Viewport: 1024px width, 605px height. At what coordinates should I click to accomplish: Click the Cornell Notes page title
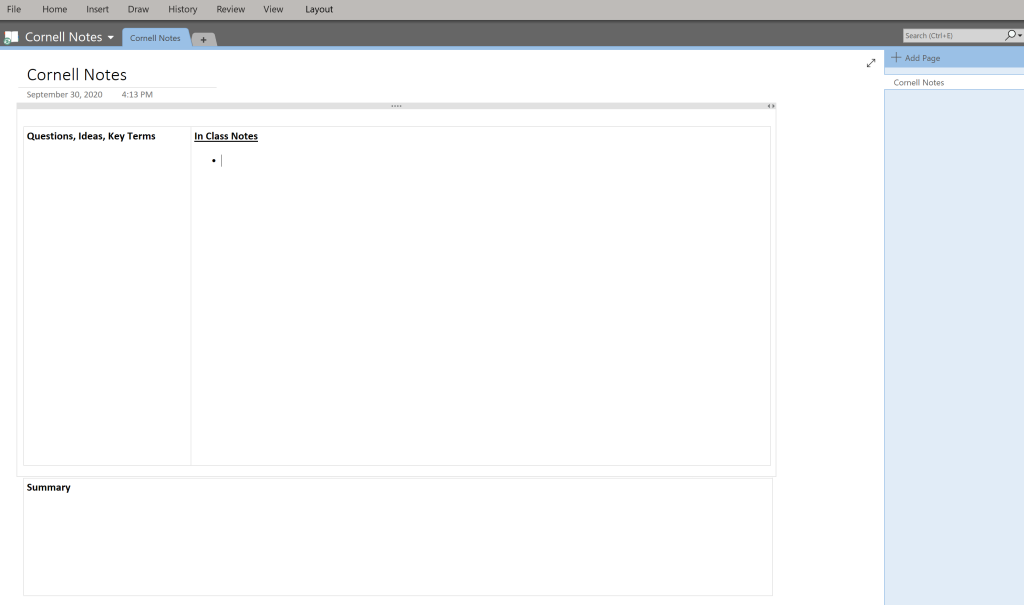(x=76, y=74)
